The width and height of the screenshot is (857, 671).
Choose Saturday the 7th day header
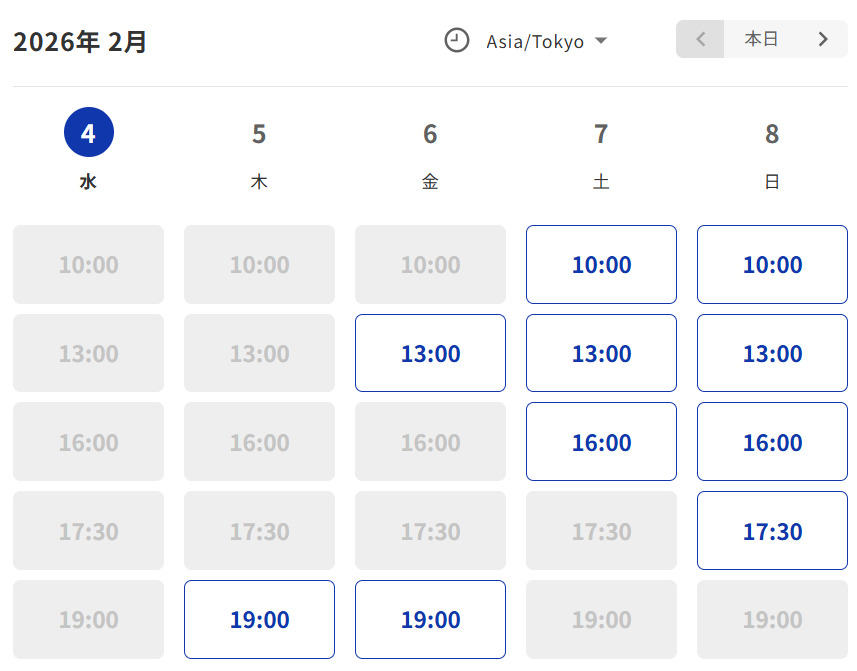pos(601,152)
